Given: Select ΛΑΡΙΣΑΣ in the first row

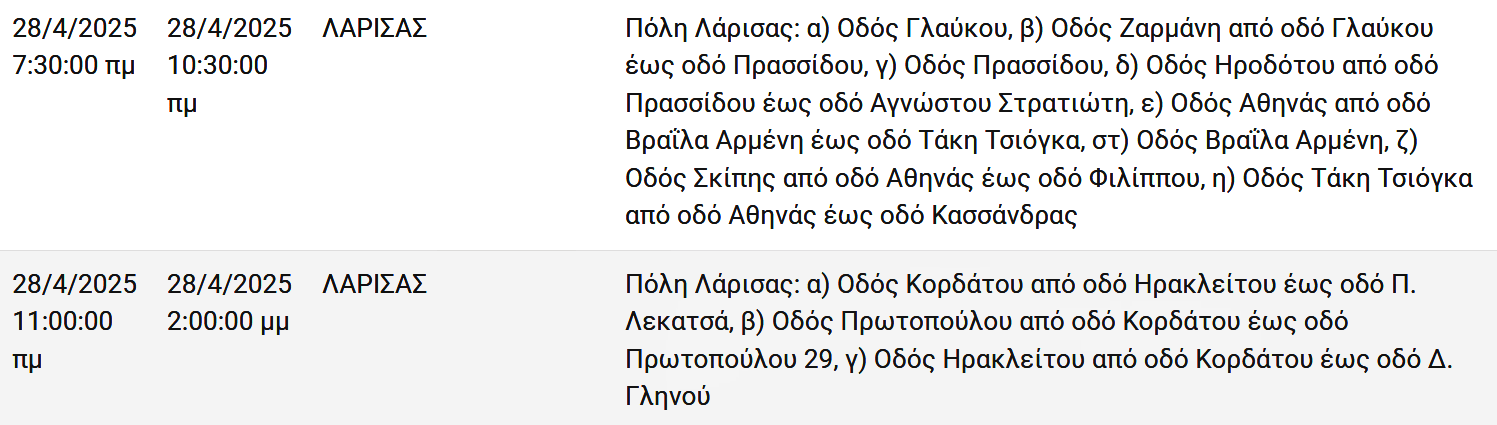Looking at the screenshot, I should tap(375, 28).
